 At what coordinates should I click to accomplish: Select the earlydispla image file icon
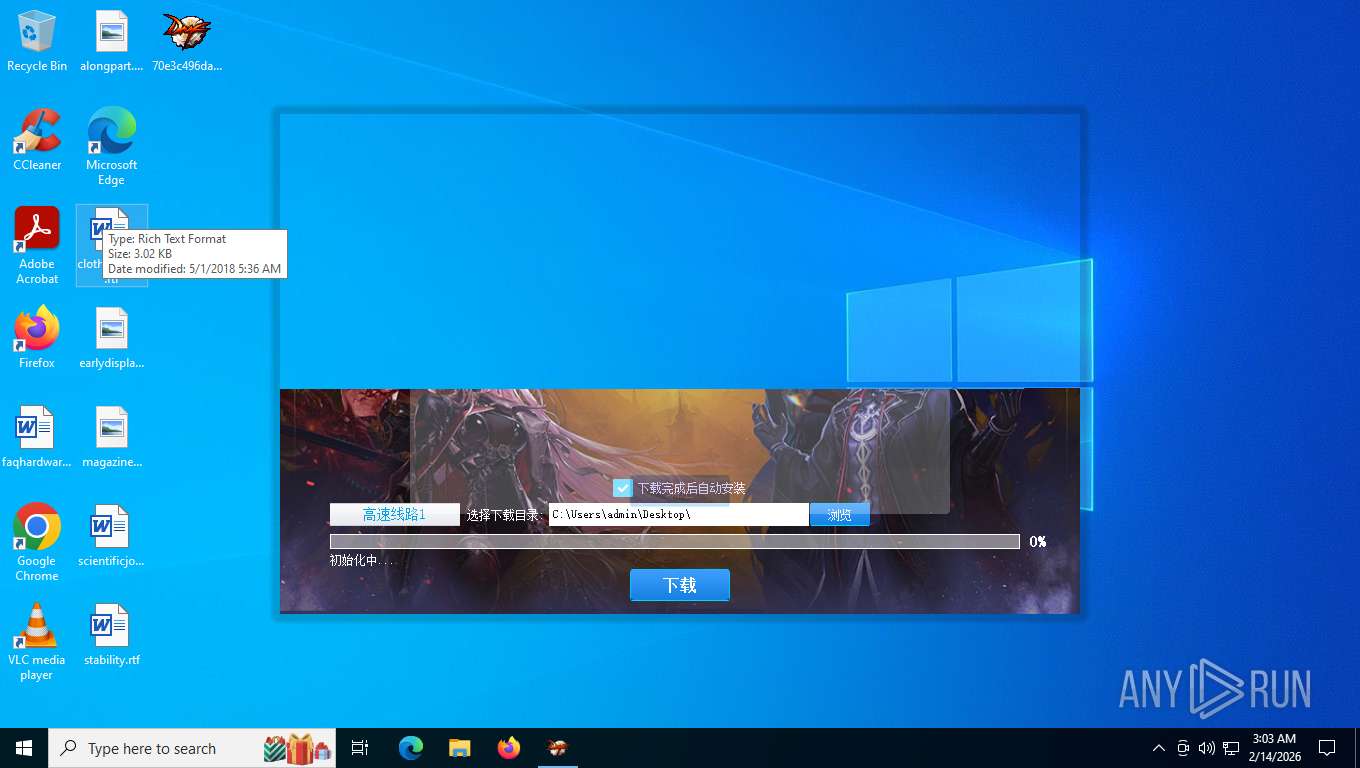point(112,338)
